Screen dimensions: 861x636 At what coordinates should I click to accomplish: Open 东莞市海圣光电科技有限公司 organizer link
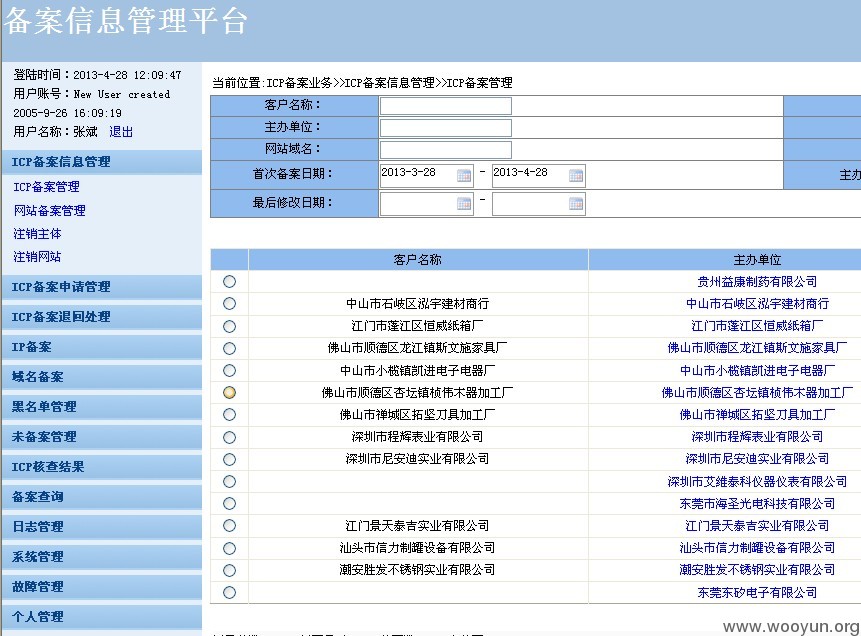pyautogui.click(x=757, y=504)
